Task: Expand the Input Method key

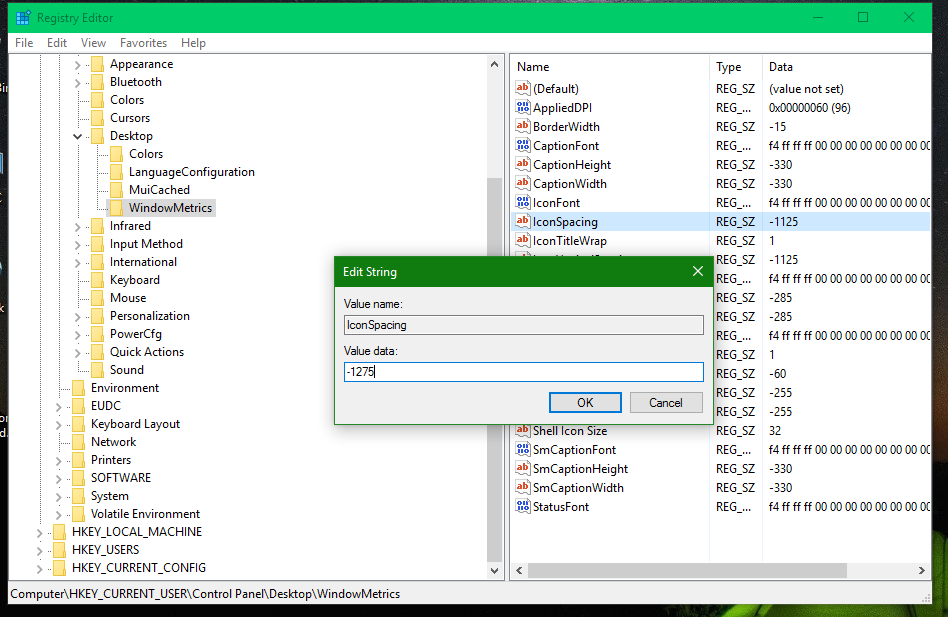Action: (x=77, y=243)
